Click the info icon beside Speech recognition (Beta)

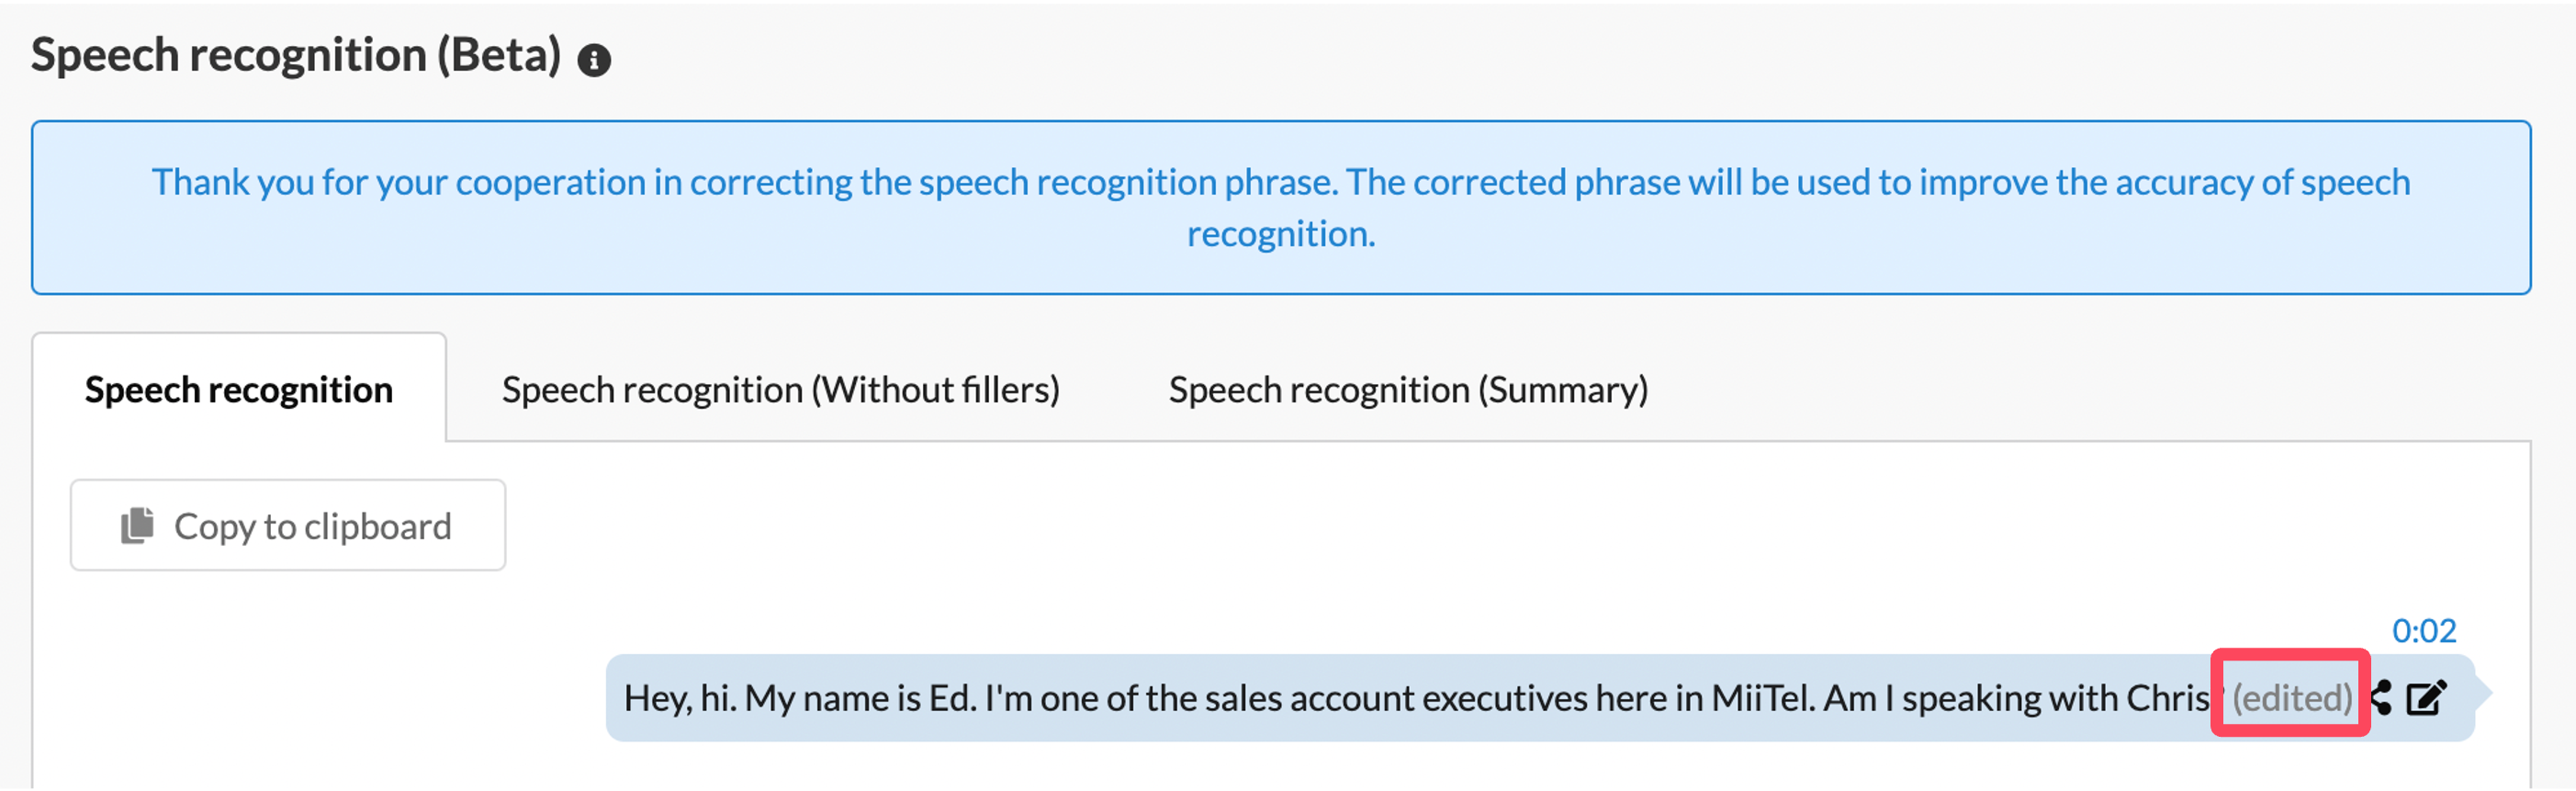point(594,60)
